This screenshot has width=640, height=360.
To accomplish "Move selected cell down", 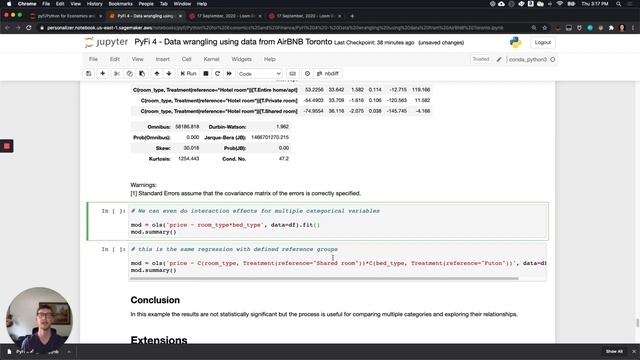I will coord(169,73).
